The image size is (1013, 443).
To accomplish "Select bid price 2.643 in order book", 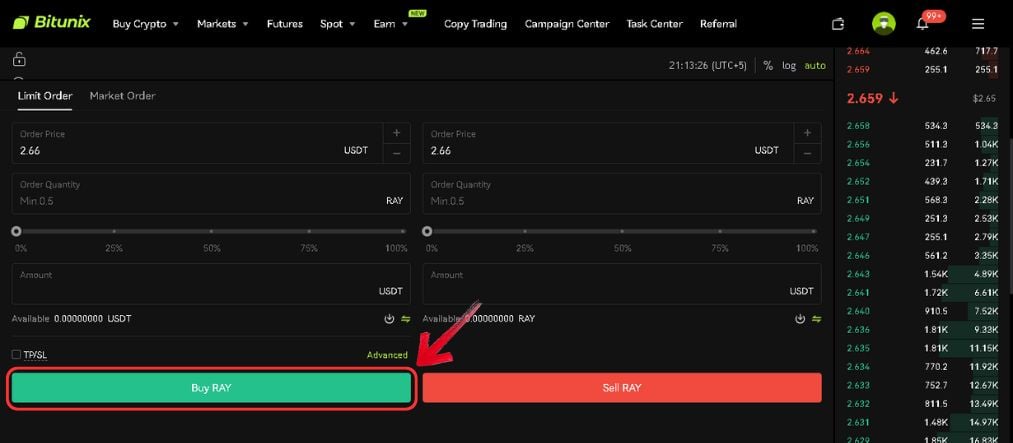I will point(858,274).
